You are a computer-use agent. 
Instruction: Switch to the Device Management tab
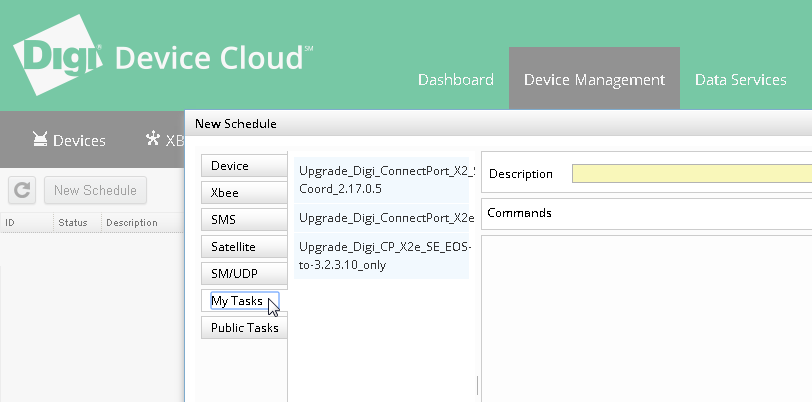tap(594, 80)
